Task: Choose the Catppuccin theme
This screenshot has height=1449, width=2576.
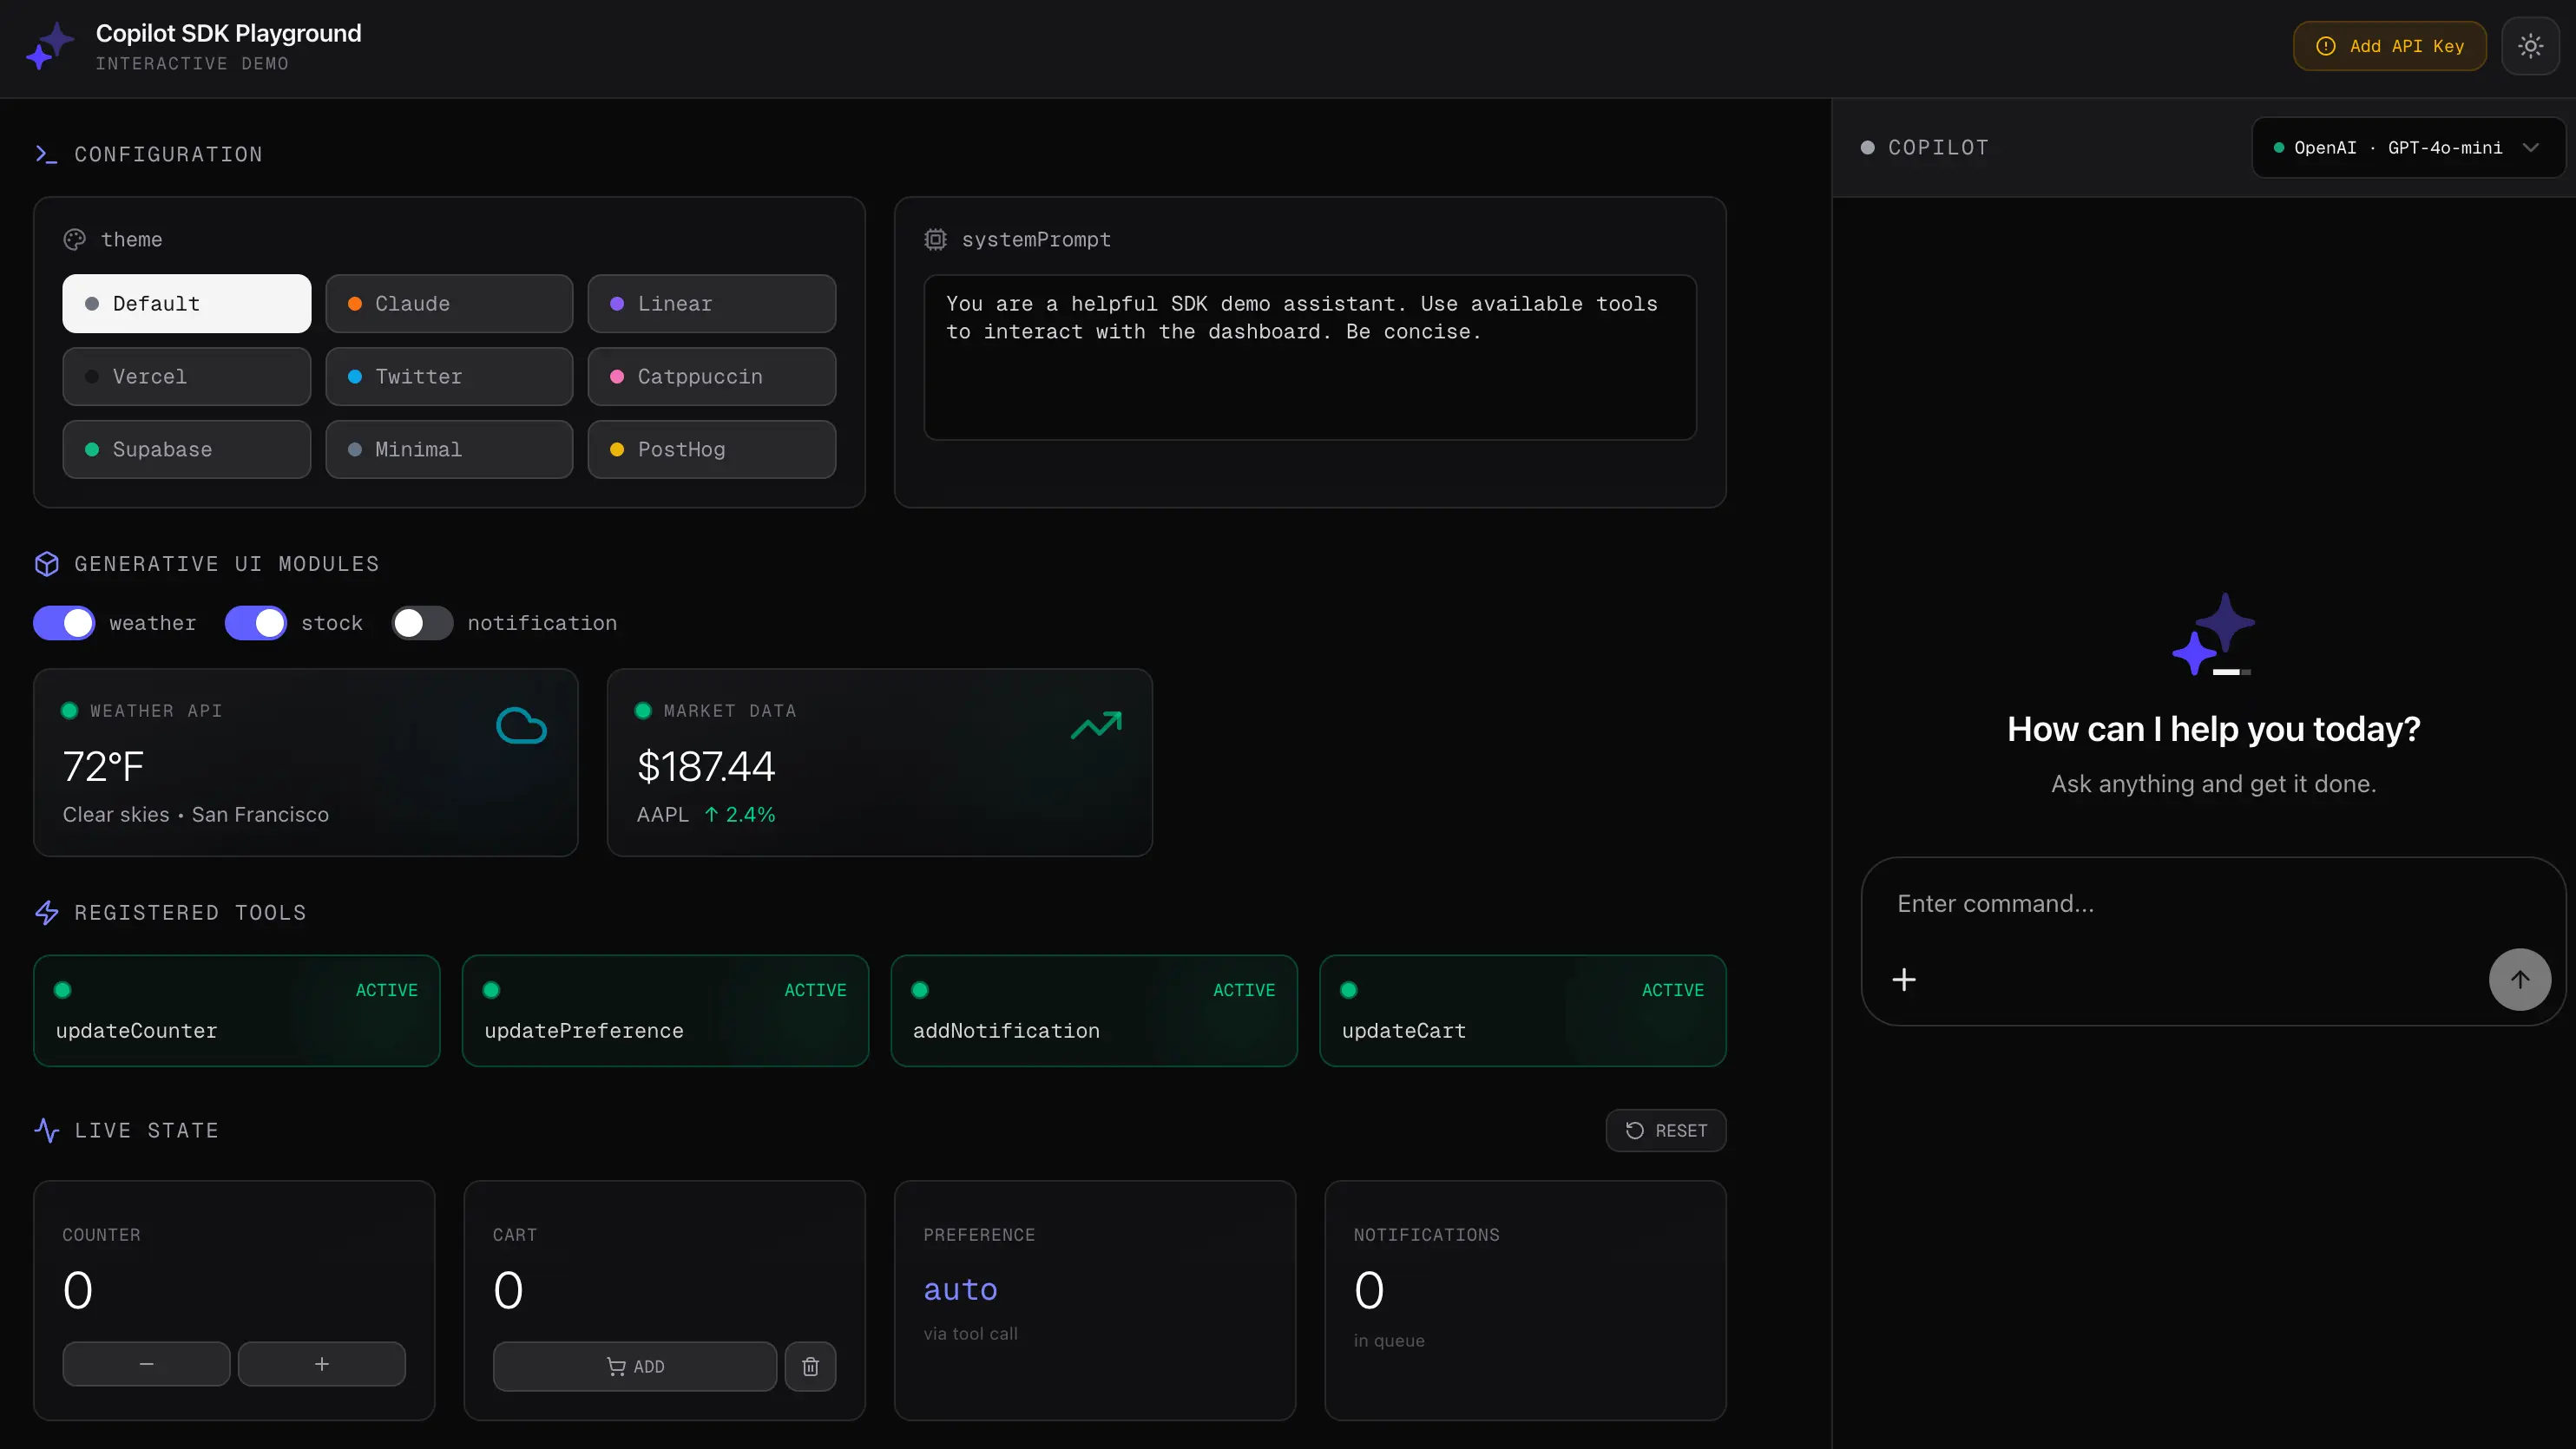Action: [x=711, y=377]
